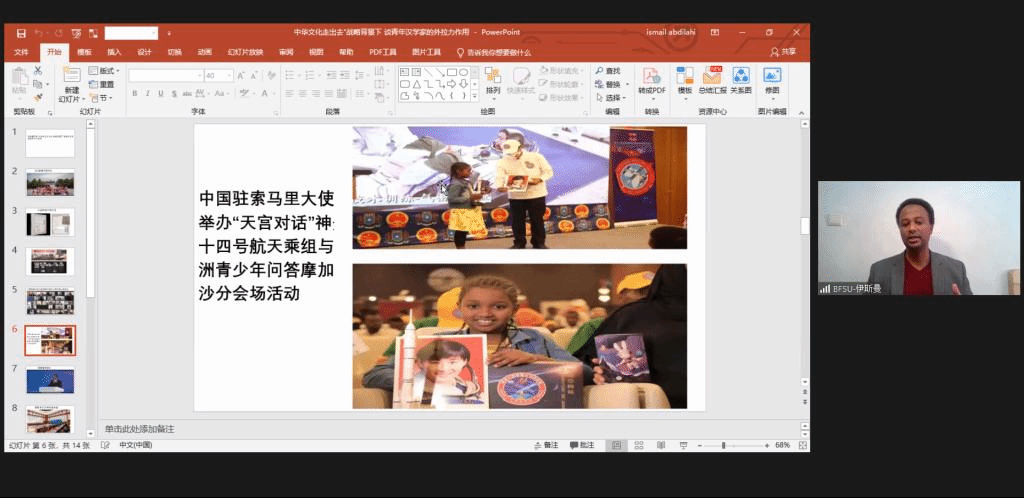Adjust the zoom slider in status bar
The image size is (1024, 498).
(723, 445)
